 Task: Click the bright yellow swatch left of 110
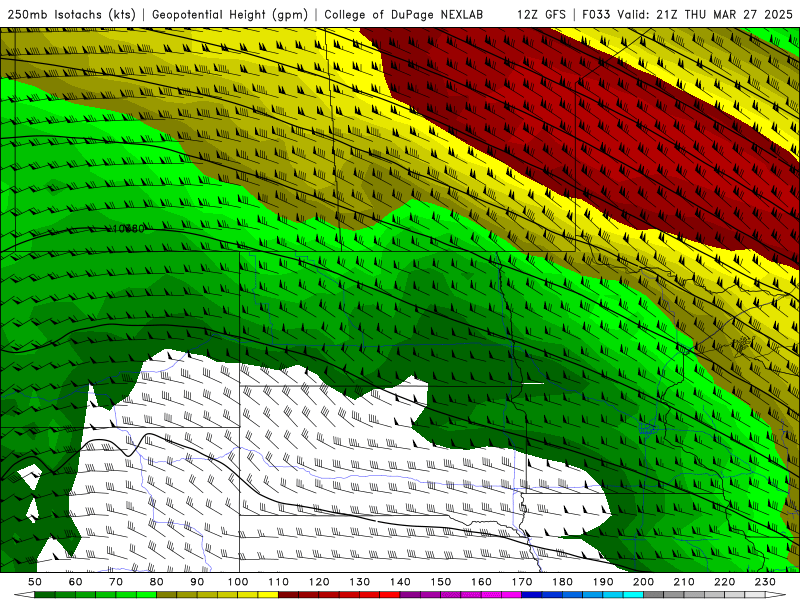268,594
